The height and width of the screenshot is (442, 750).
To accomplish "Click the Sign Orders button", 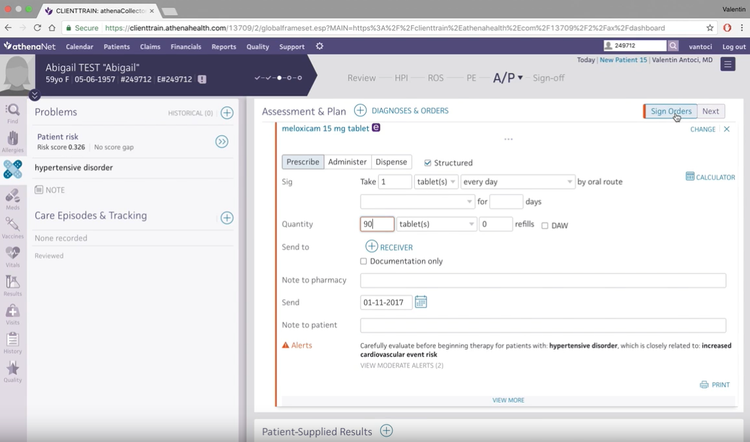I will coord(671,111).
